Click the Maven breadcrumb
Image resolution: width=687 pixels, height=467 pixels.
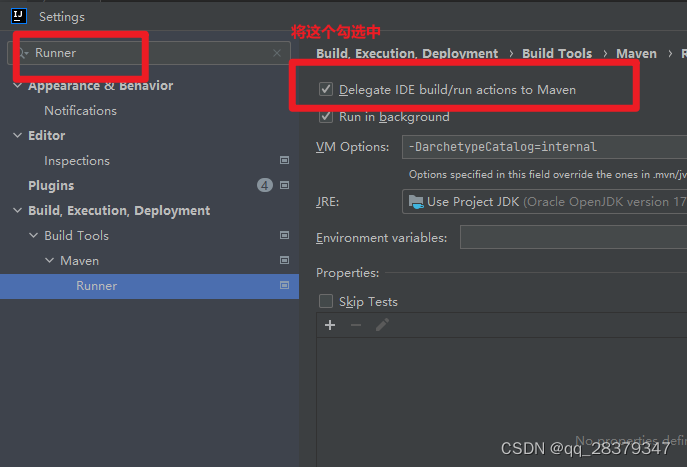pyautogui.click(x=637, y=53)
